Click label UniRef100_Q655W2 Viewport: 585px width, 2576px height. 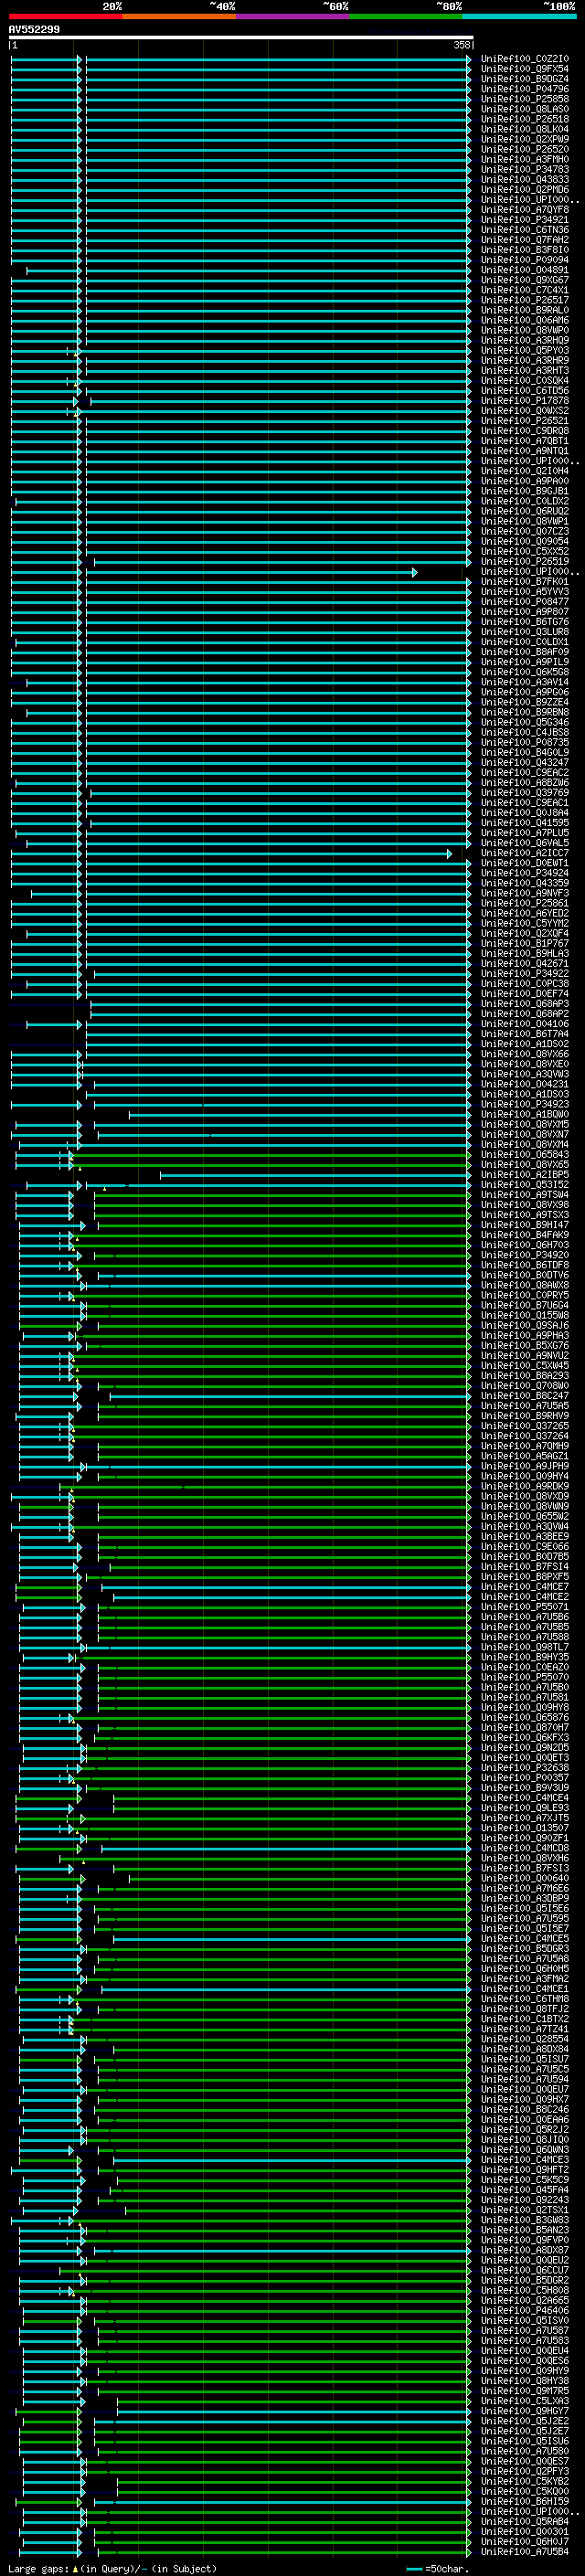(x=525, y=1516)
